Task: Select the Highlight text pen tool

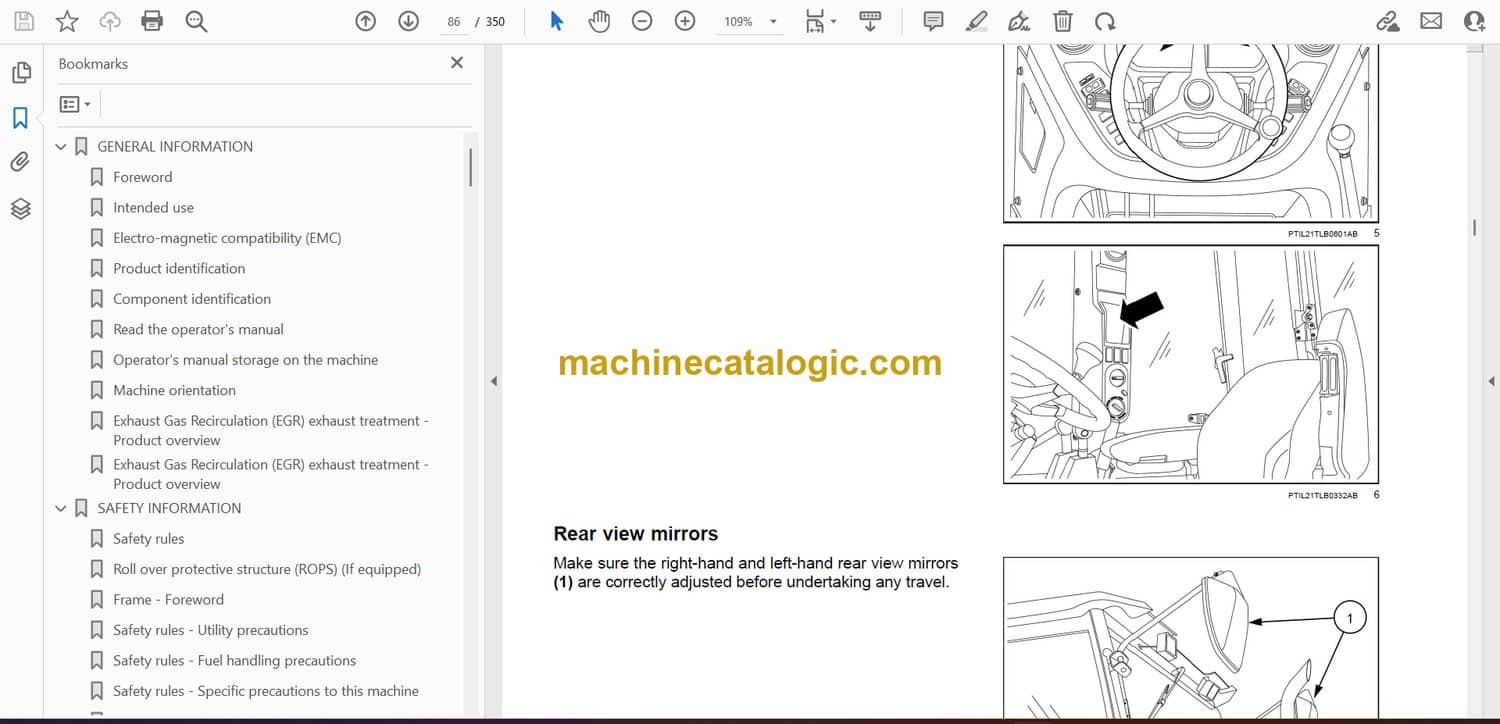Action: pyautogui.click(x=977, y=21)
